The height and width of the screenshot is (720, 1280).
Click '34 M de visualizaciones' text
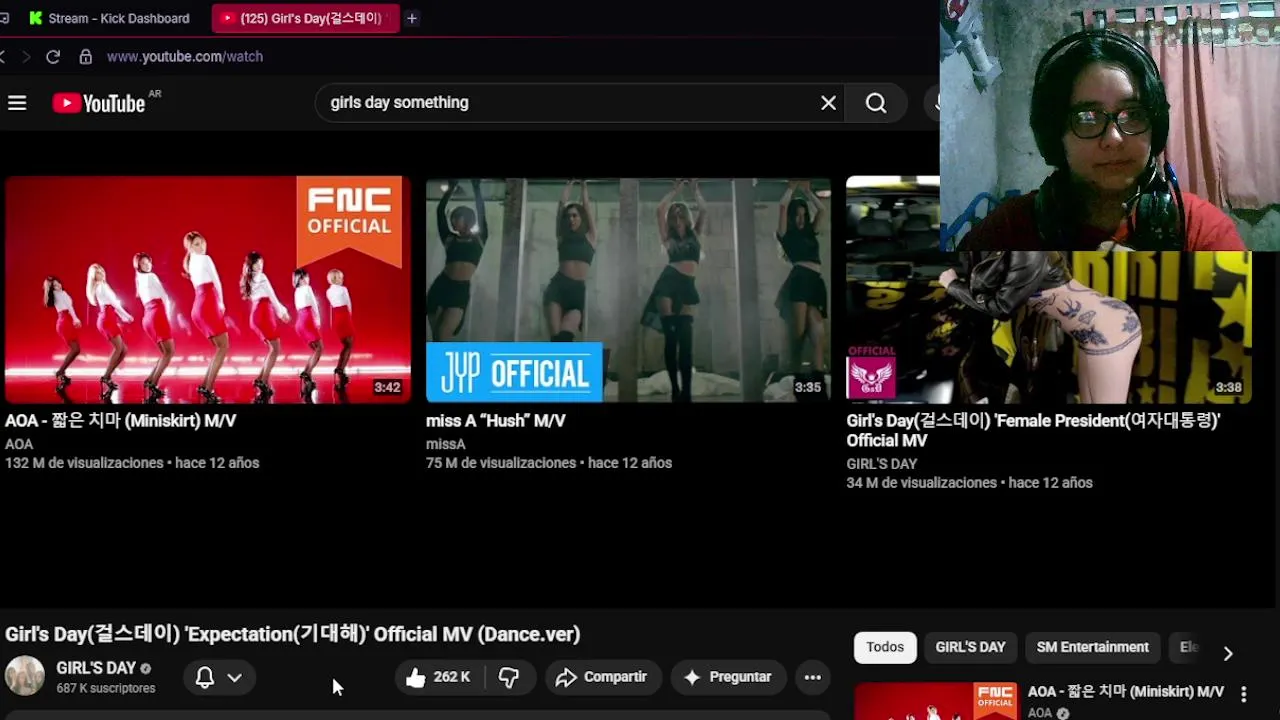[x=921, y=483]
